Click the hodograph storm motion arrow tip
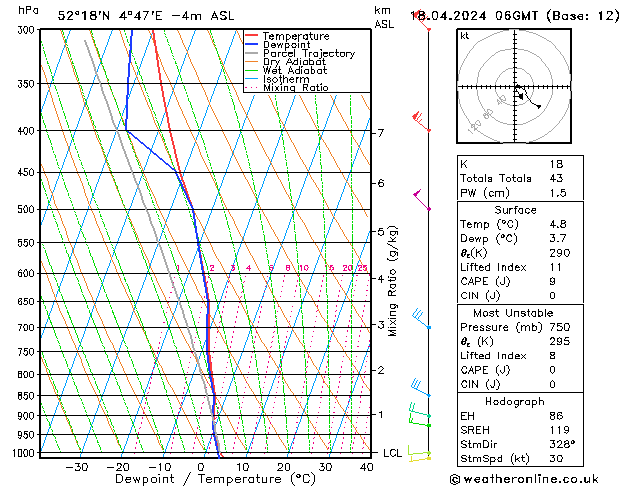The height and width of the screenshot is (486, 629). [x=541, y=106]
